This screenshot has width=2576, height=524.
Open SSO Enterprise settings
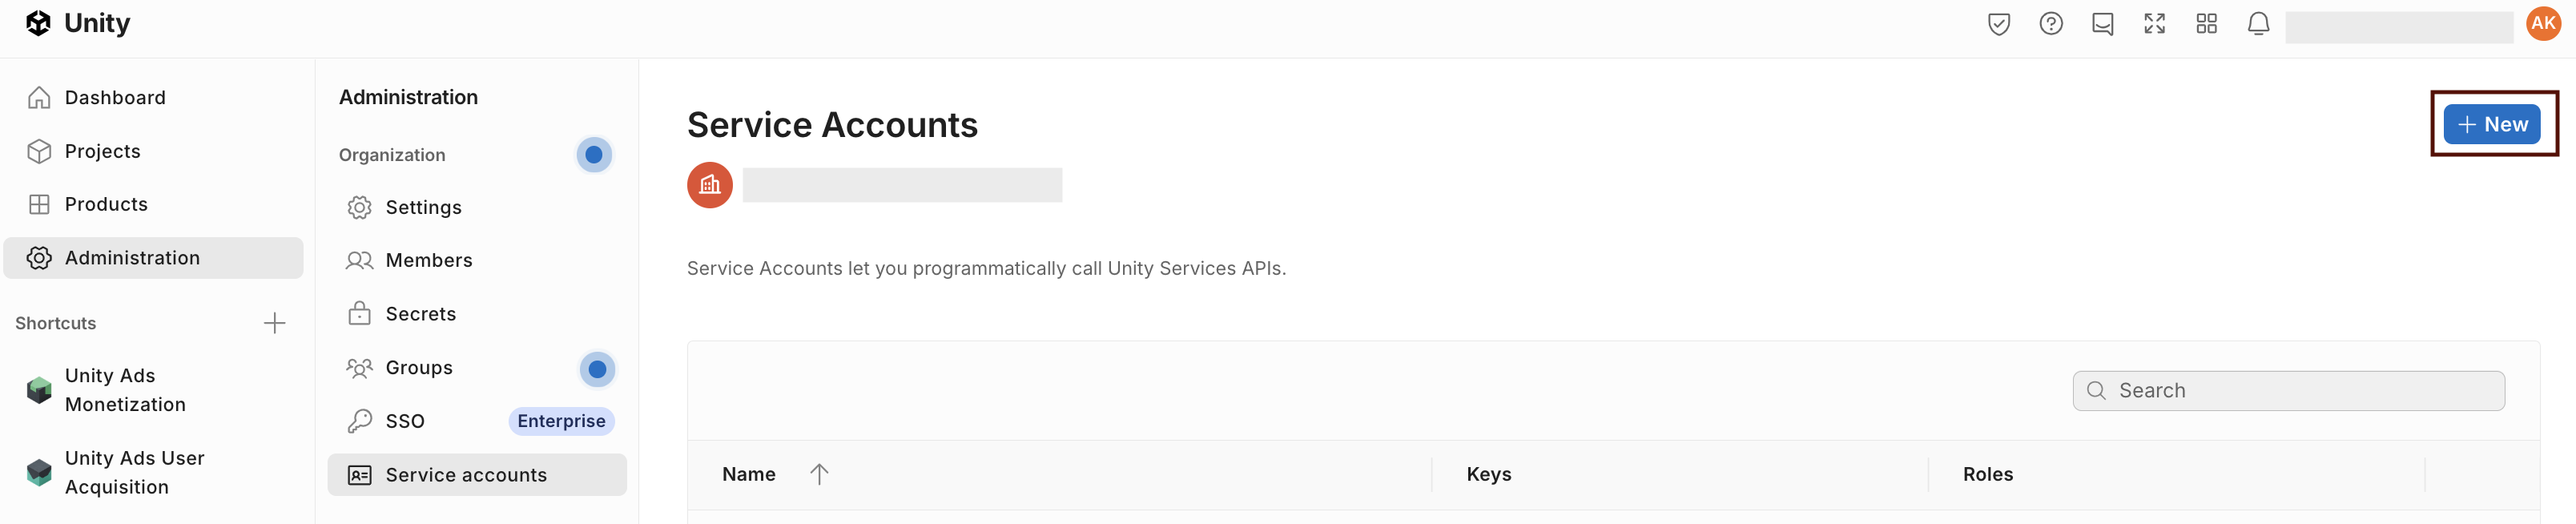click(404, 421)
